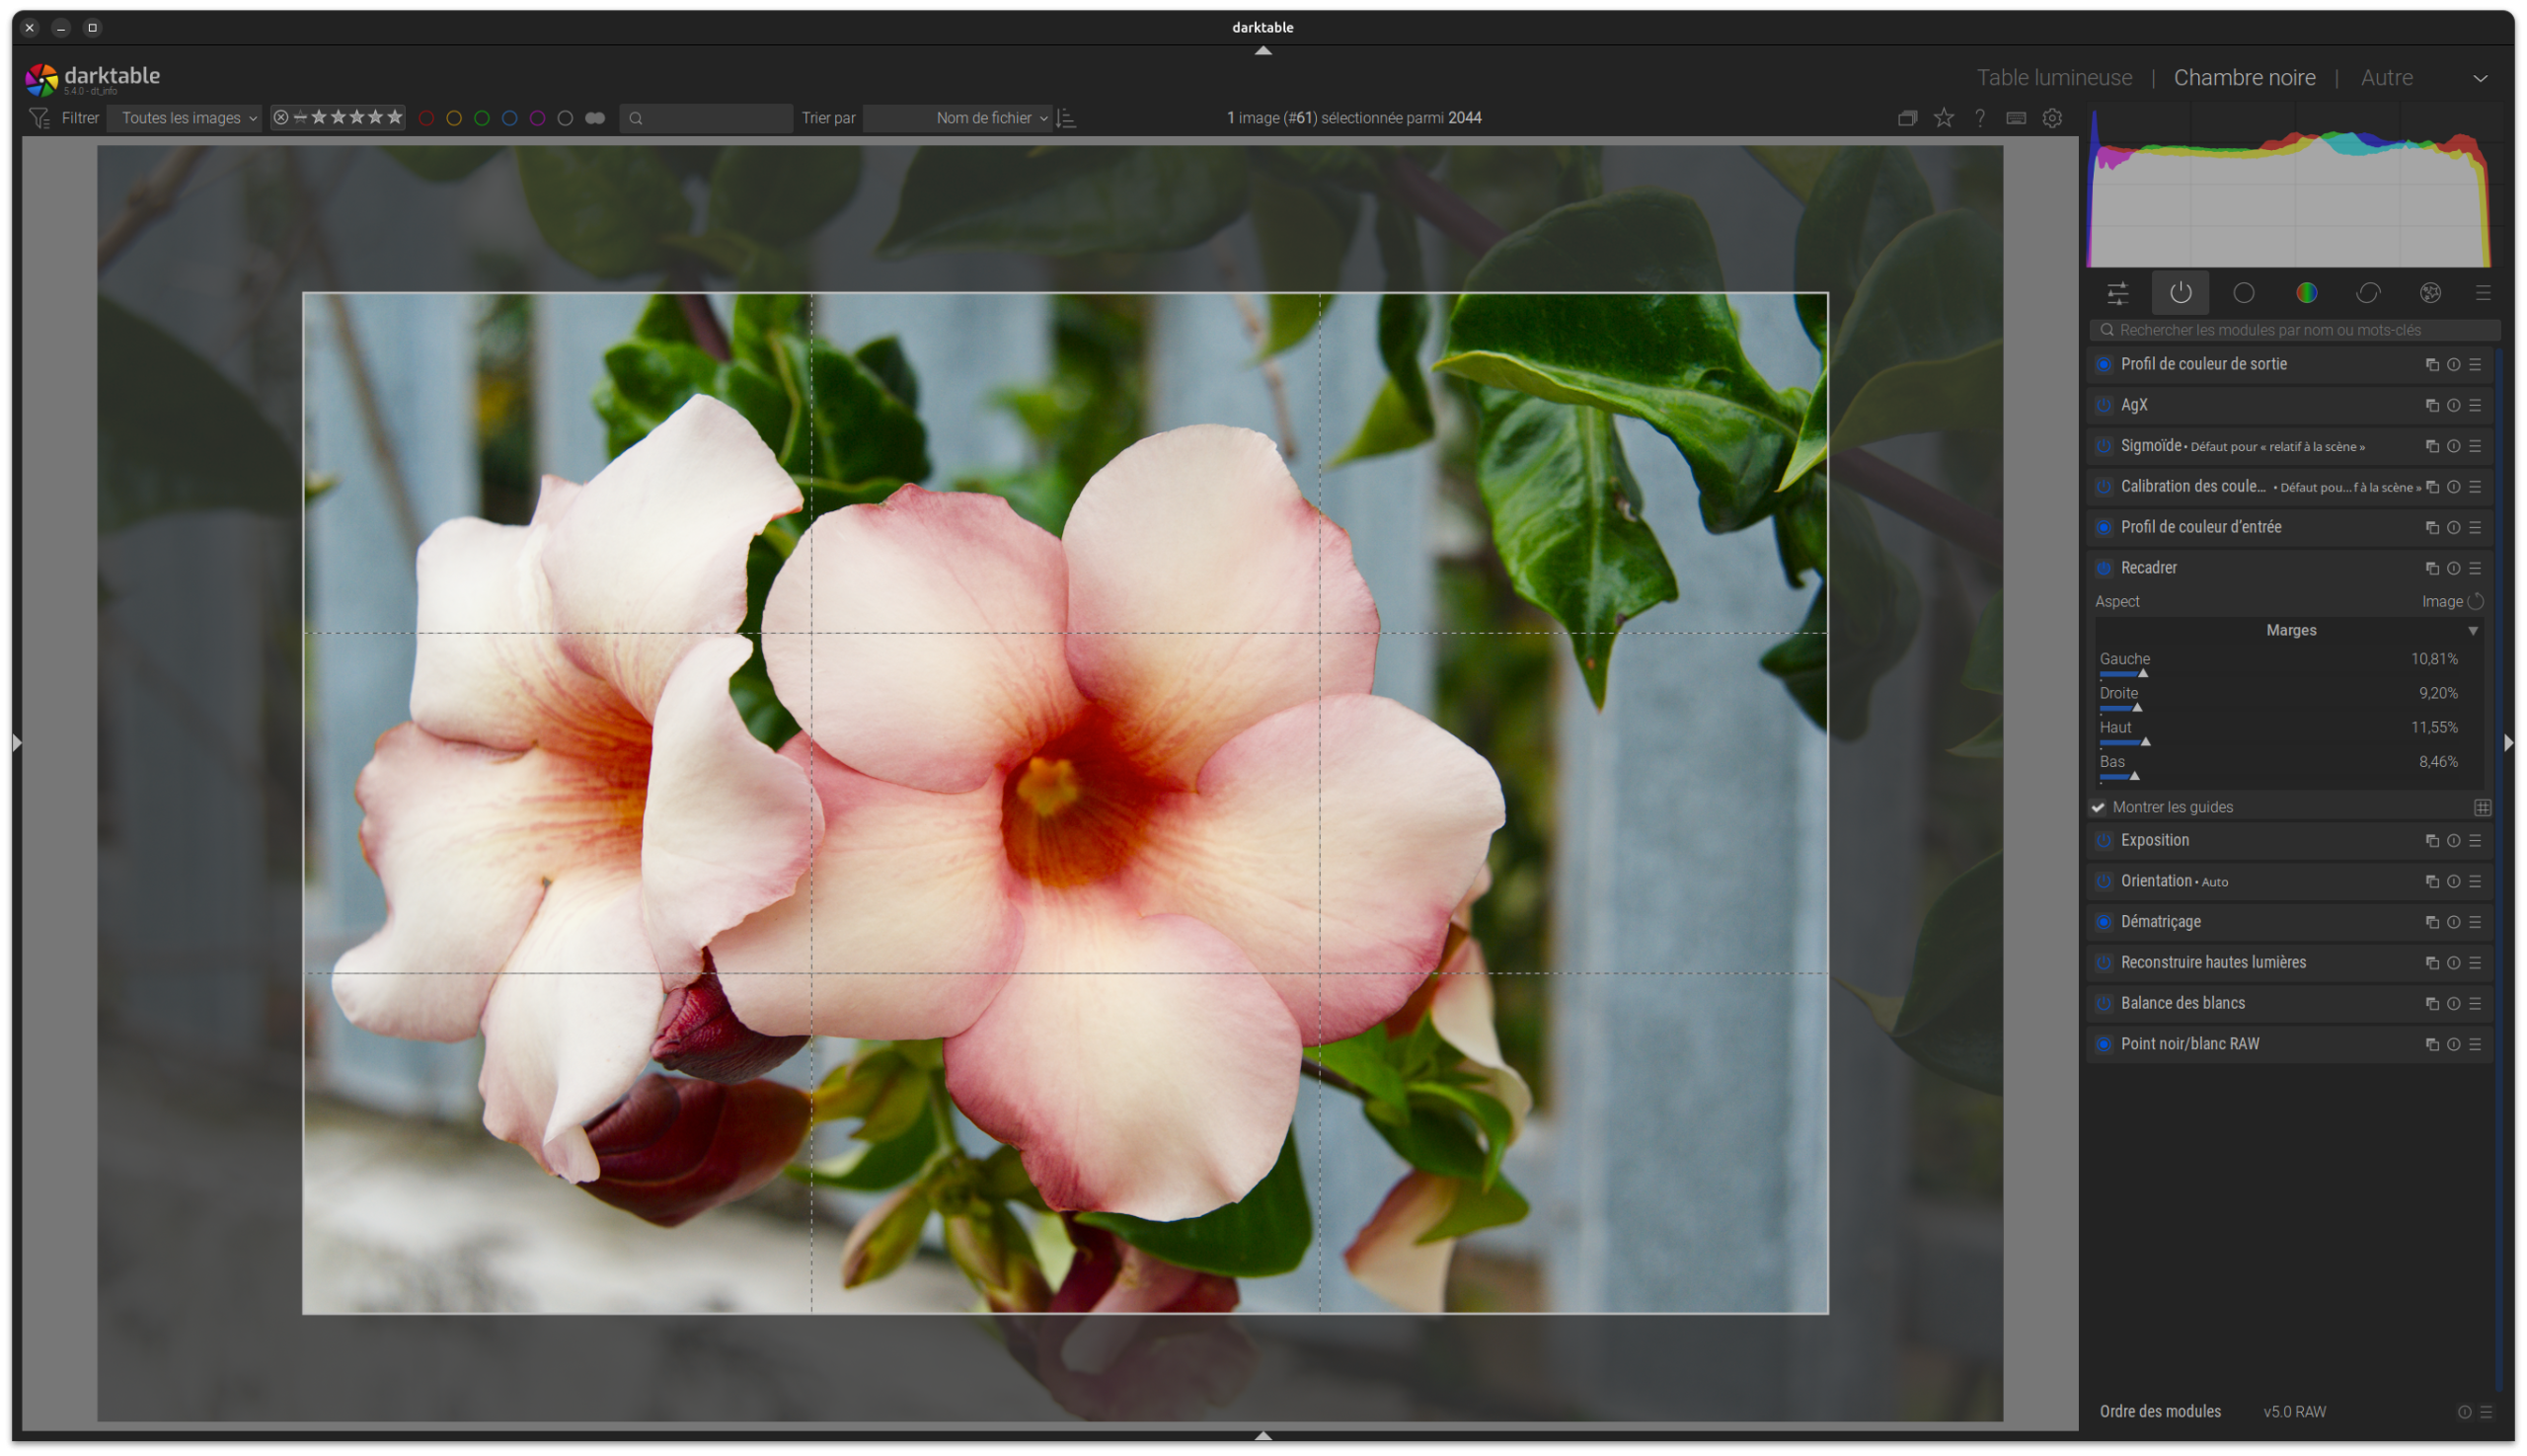
Task: Open the Ordre des modules presets
Action: [x=2489, y=1411]
